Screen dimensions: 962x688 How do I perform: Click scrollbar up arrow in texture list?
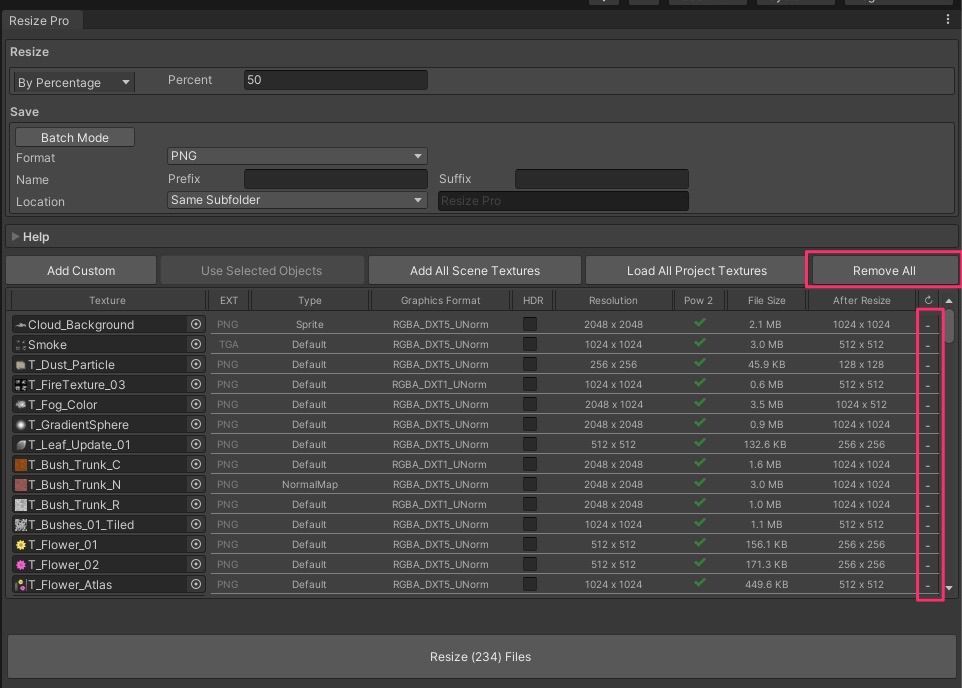[x=949, y=301]
